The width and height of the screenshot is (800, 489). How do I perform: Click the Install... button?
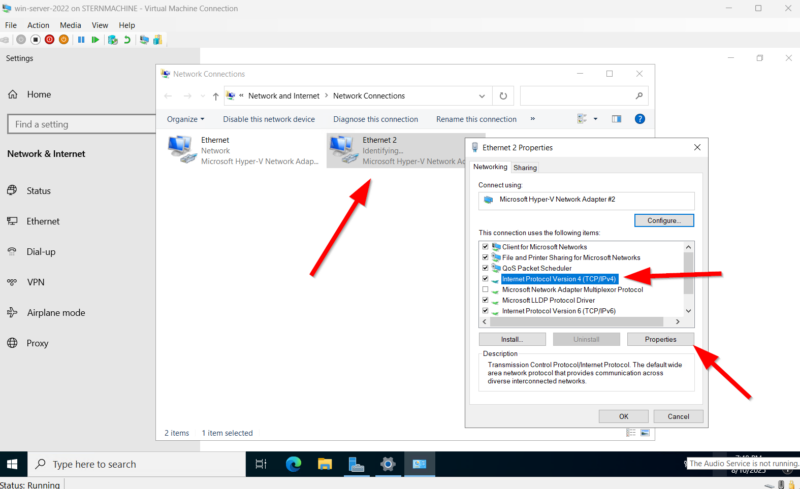pyautogui.click(x=512, y=339)
